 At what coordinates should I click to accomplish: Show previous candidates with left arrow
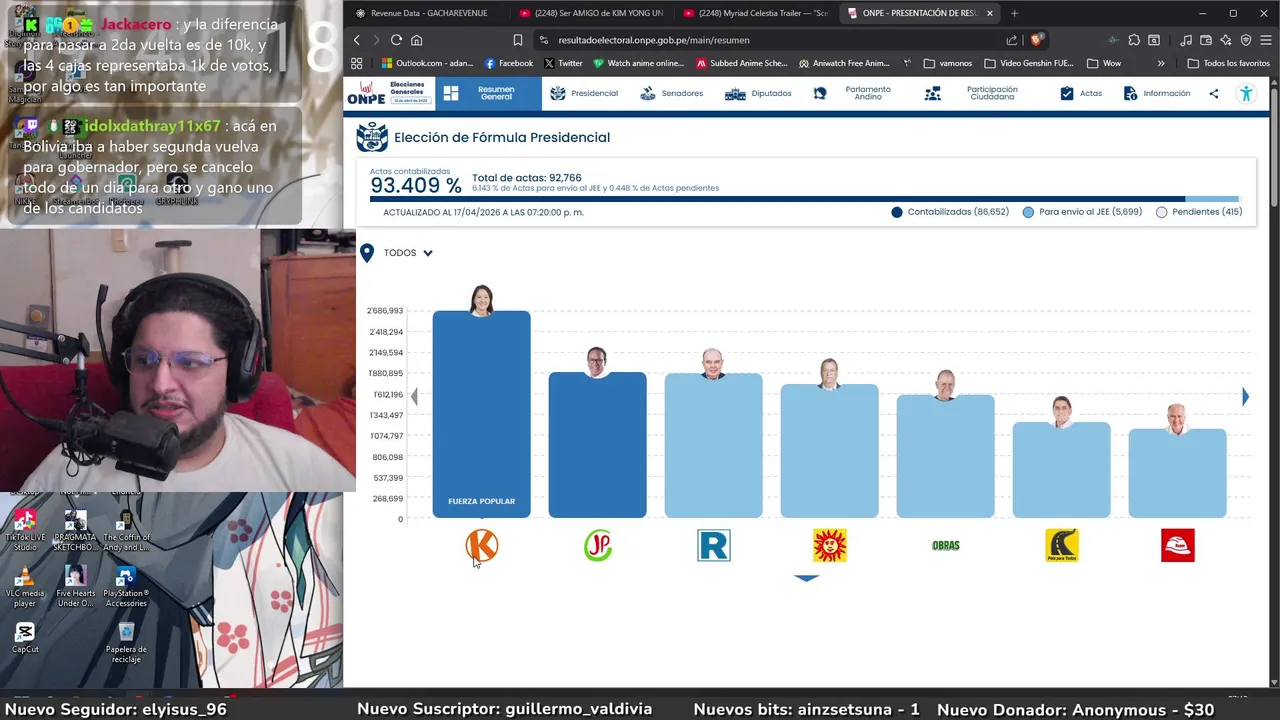point(414,397)
